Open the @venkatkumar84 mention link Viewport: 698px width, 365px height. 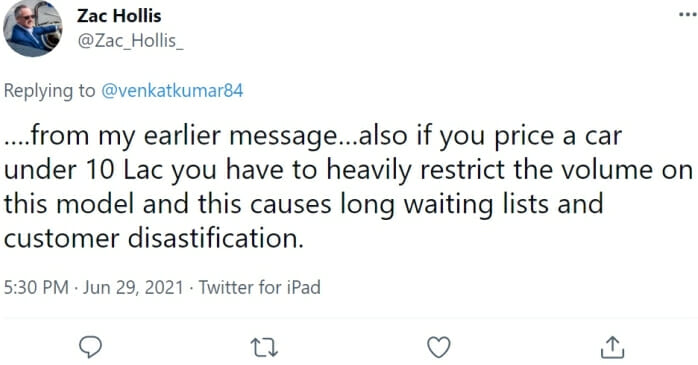tap(172, 91)
